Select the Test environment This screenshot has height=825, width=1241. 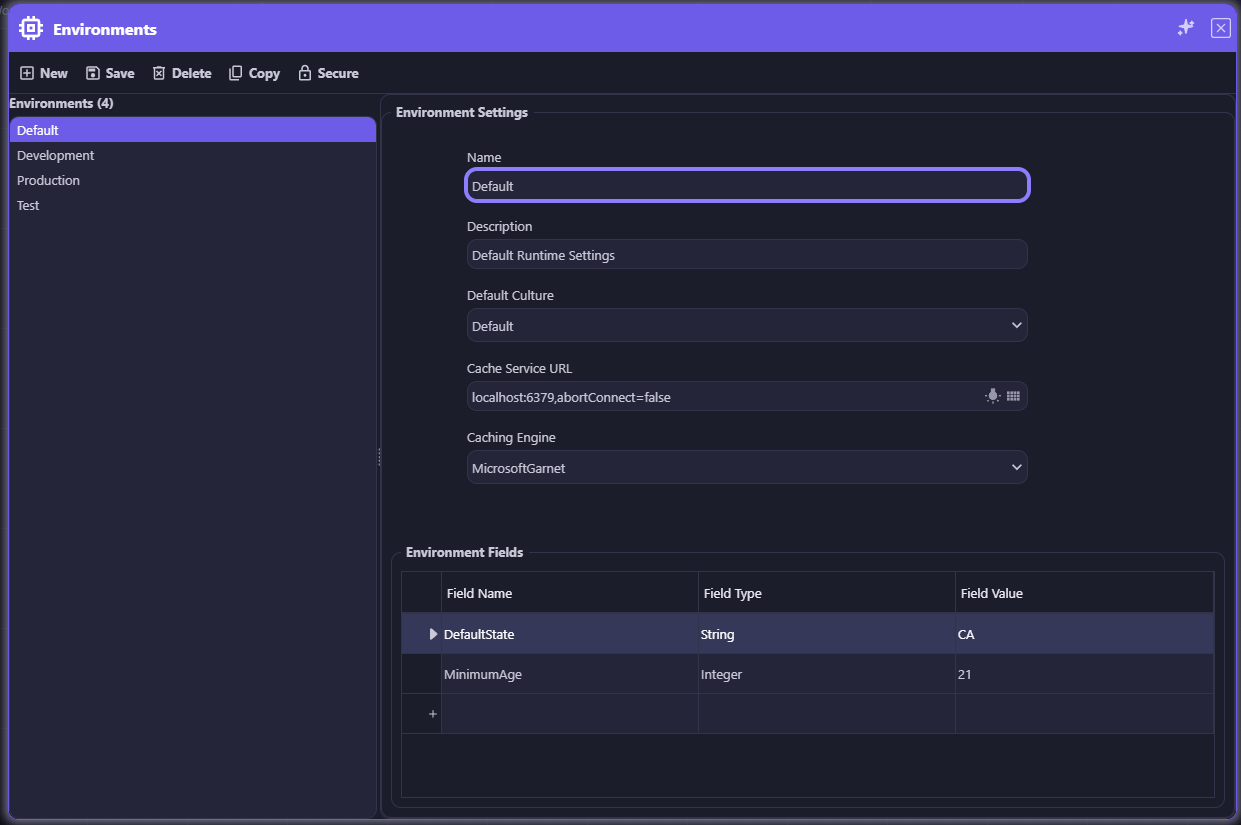point(193,205)
